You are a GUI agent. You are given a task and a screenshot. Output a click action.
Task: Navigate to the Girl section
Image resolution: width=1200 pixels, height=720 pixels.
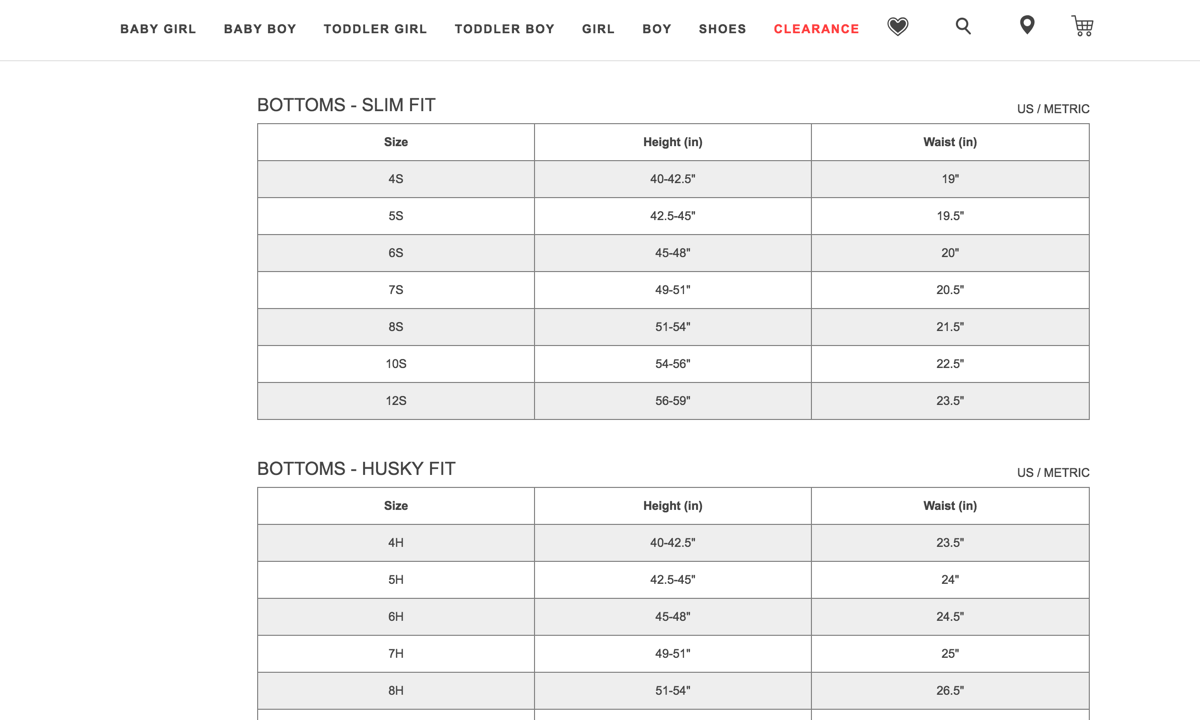pos(598,29)
